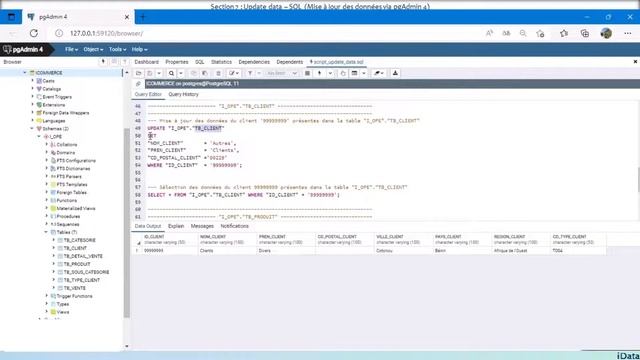
Task: Open a new browser tab with plus
Action: click(x=143, y=17)
